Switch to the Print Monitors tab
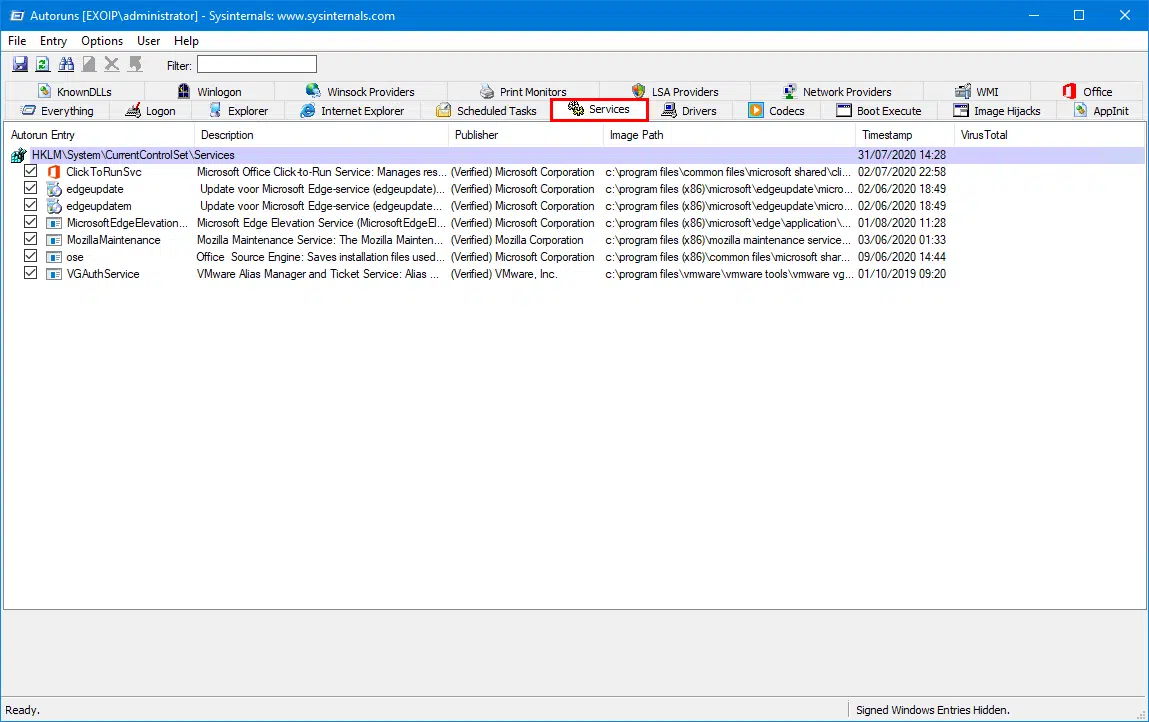The image size is (1149, 722). (x=523, y=92)
